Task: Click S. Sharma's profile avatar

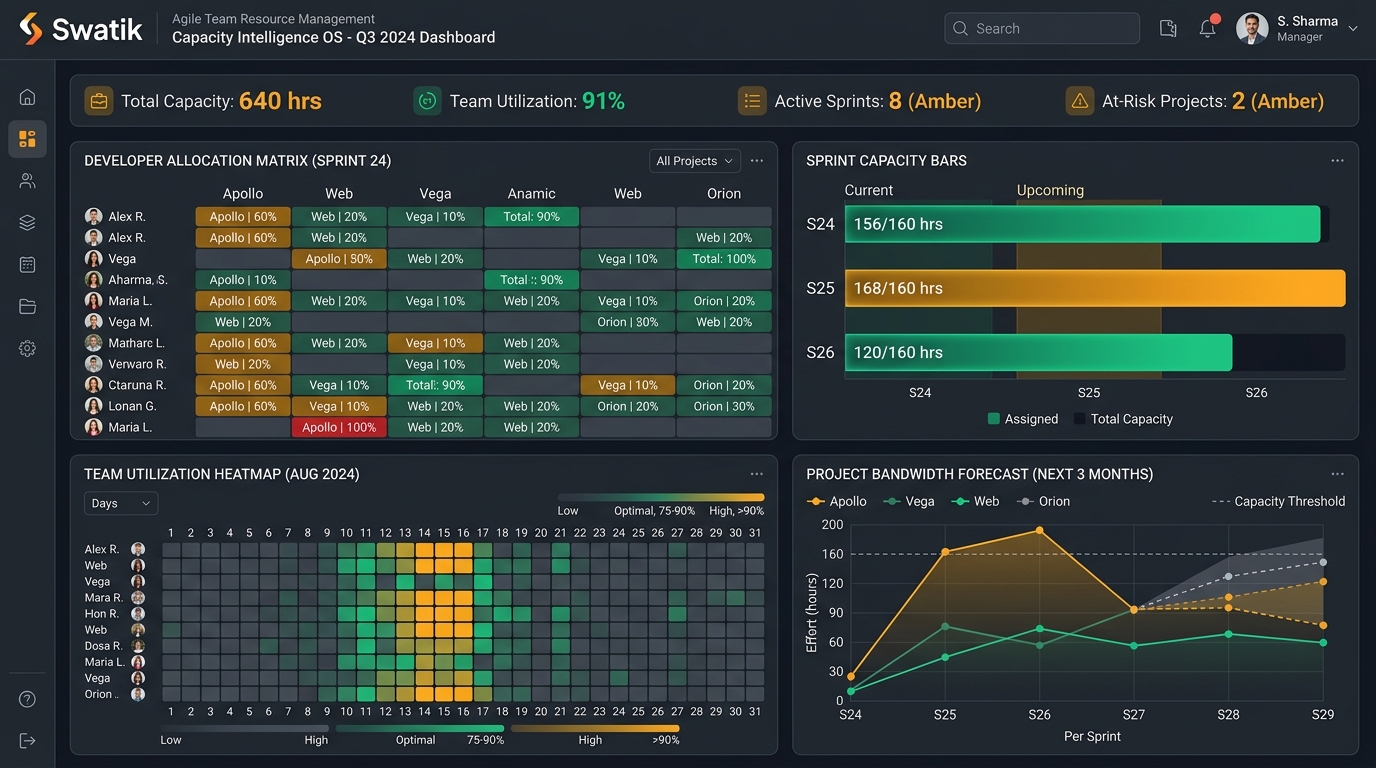Action: 1252,28
